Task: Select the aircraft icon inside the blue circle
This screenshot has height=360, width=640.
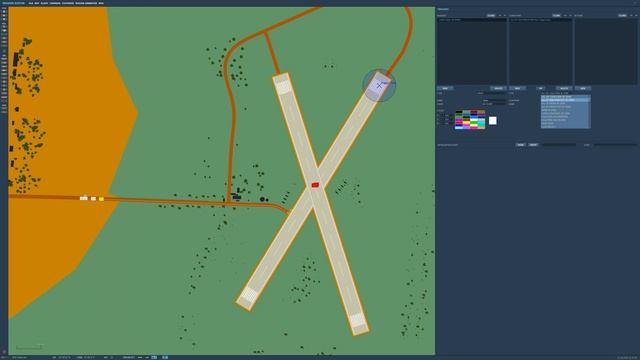Action: (380, 85)
